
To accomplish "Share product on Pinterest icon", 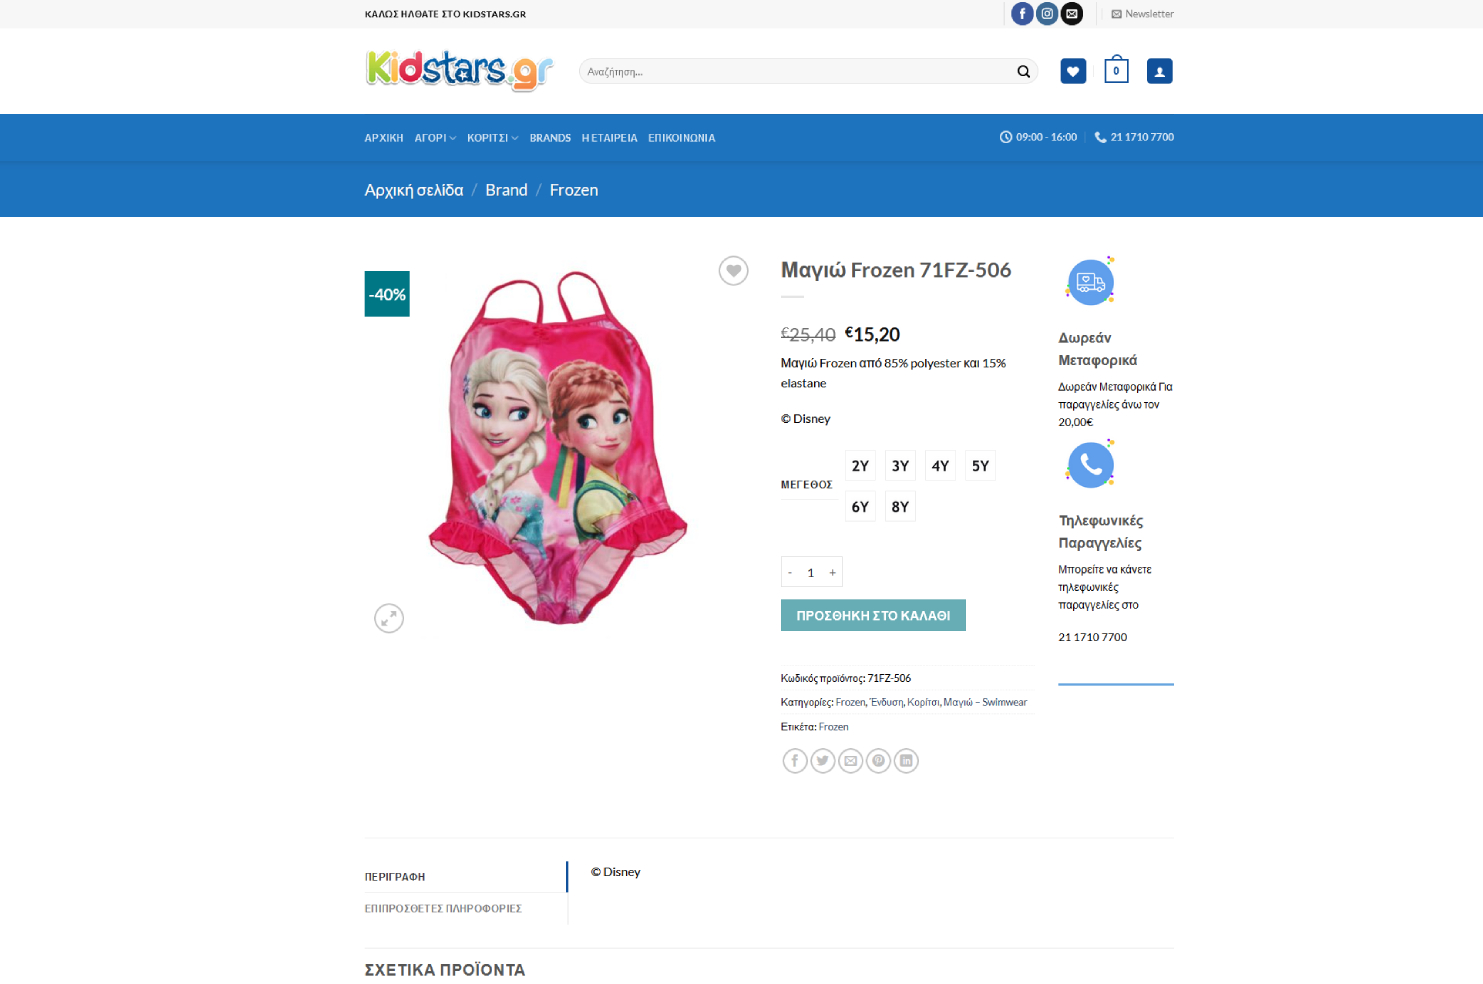I will pyautogui.click(x=878, y=761).
